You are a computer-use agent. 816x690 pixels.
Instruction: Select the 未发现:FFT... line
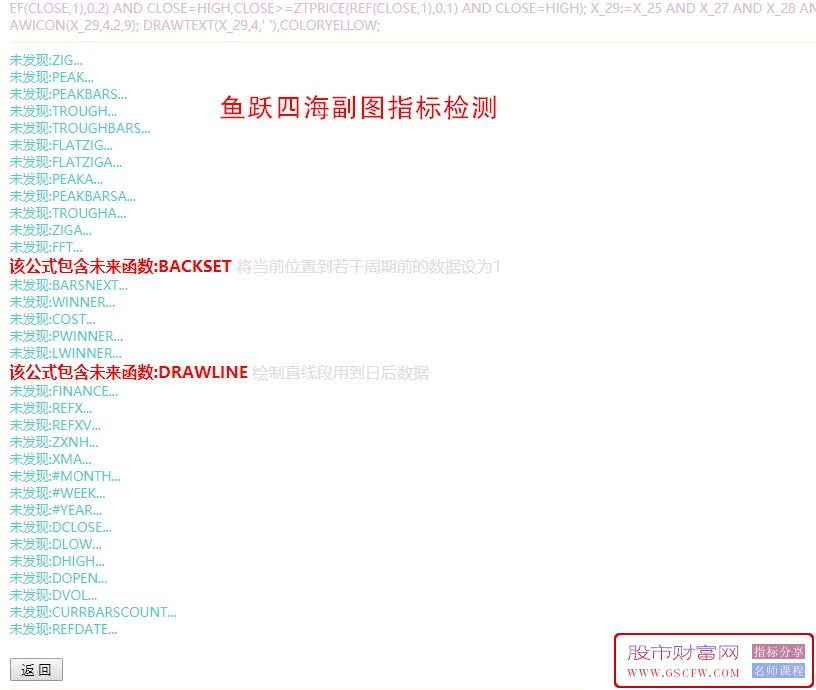point(46,248)
